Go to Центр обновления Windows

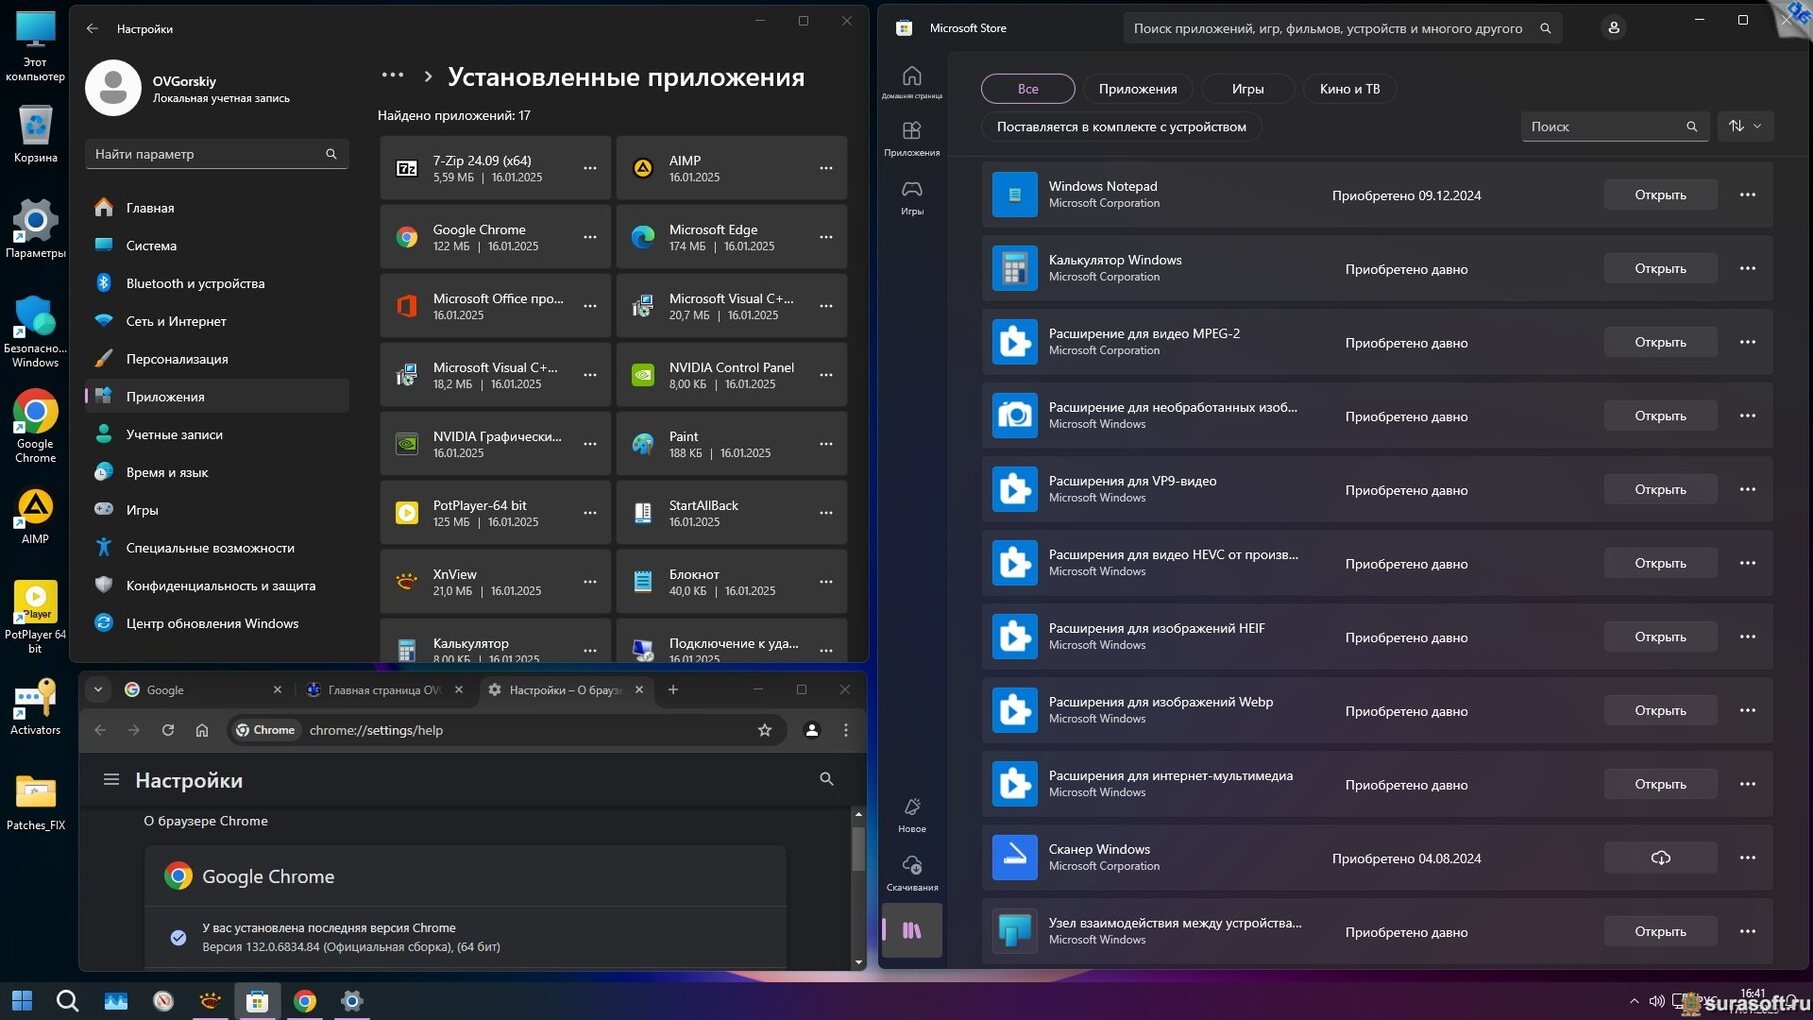[x=217, y=624]
